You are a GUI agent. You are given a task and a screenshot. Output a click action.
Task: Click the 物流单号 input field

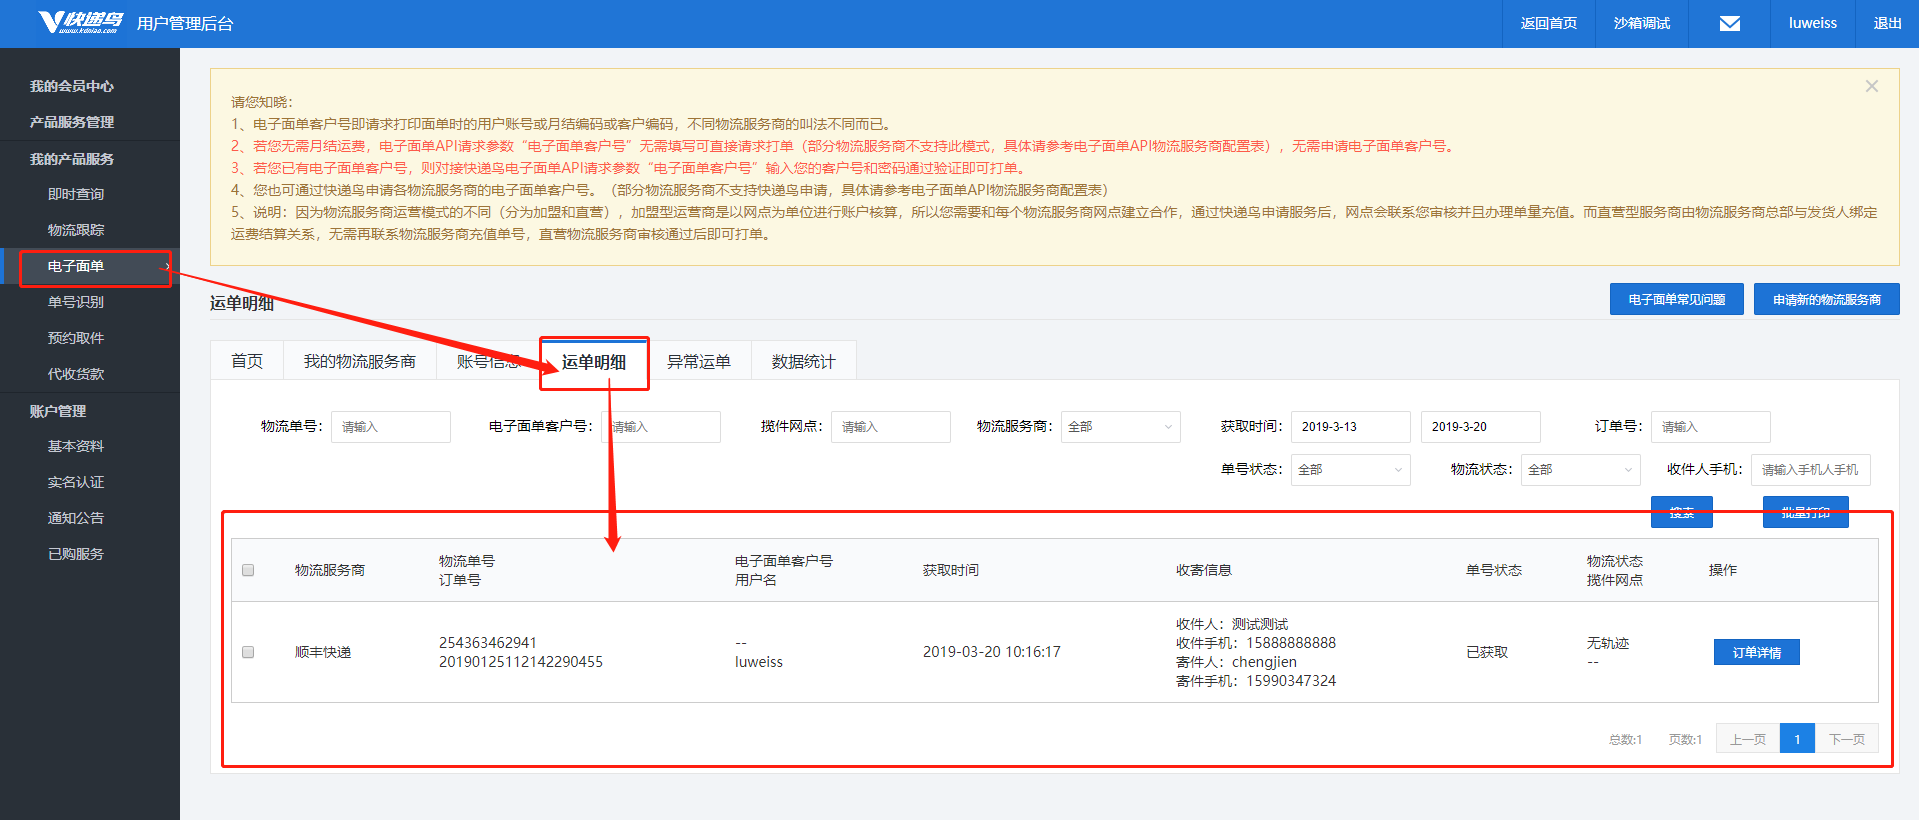pyautogui.click(x=390, y=427)
